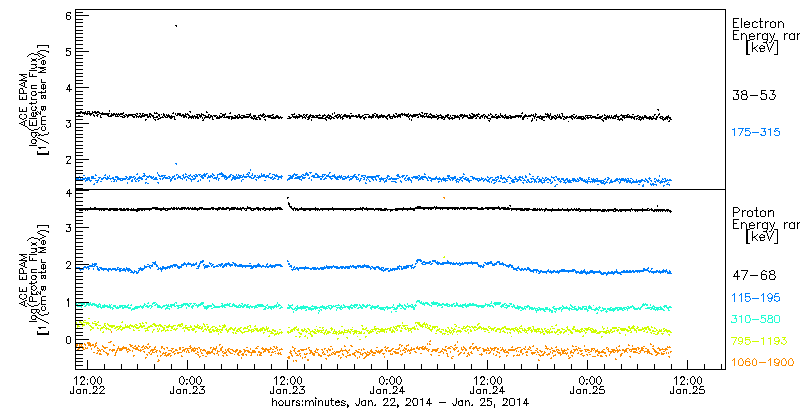Screen dimensions: 800x410
Task: Click the lone orange outlier dot atop proton panel
Action: pos(444,197)
